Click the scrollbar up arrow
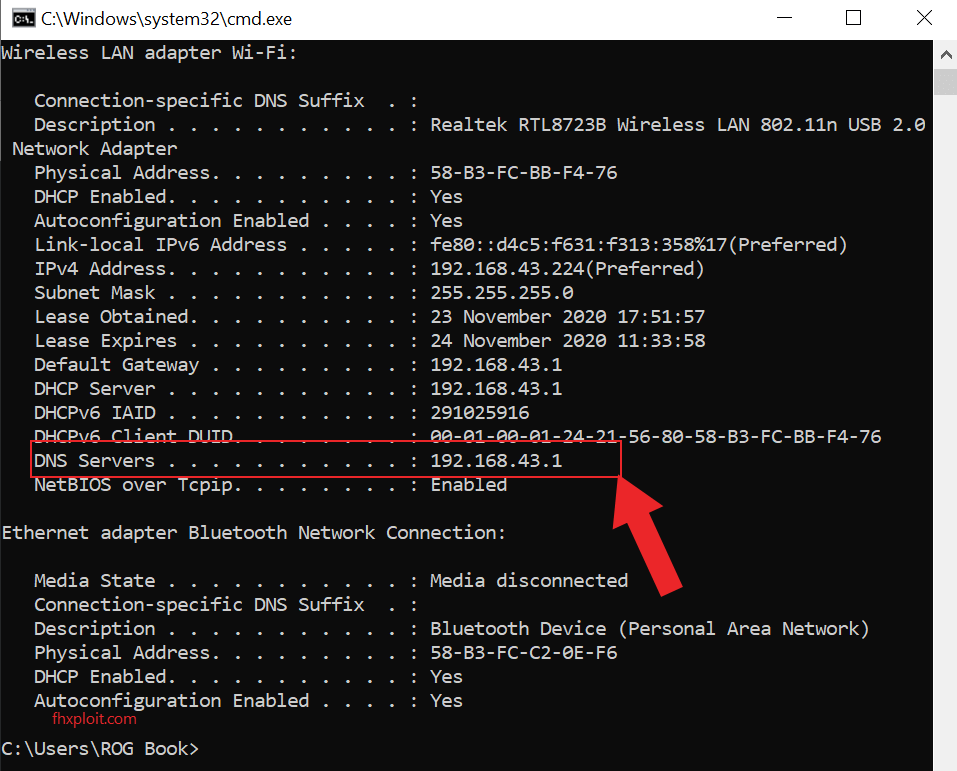 point(946,55)
